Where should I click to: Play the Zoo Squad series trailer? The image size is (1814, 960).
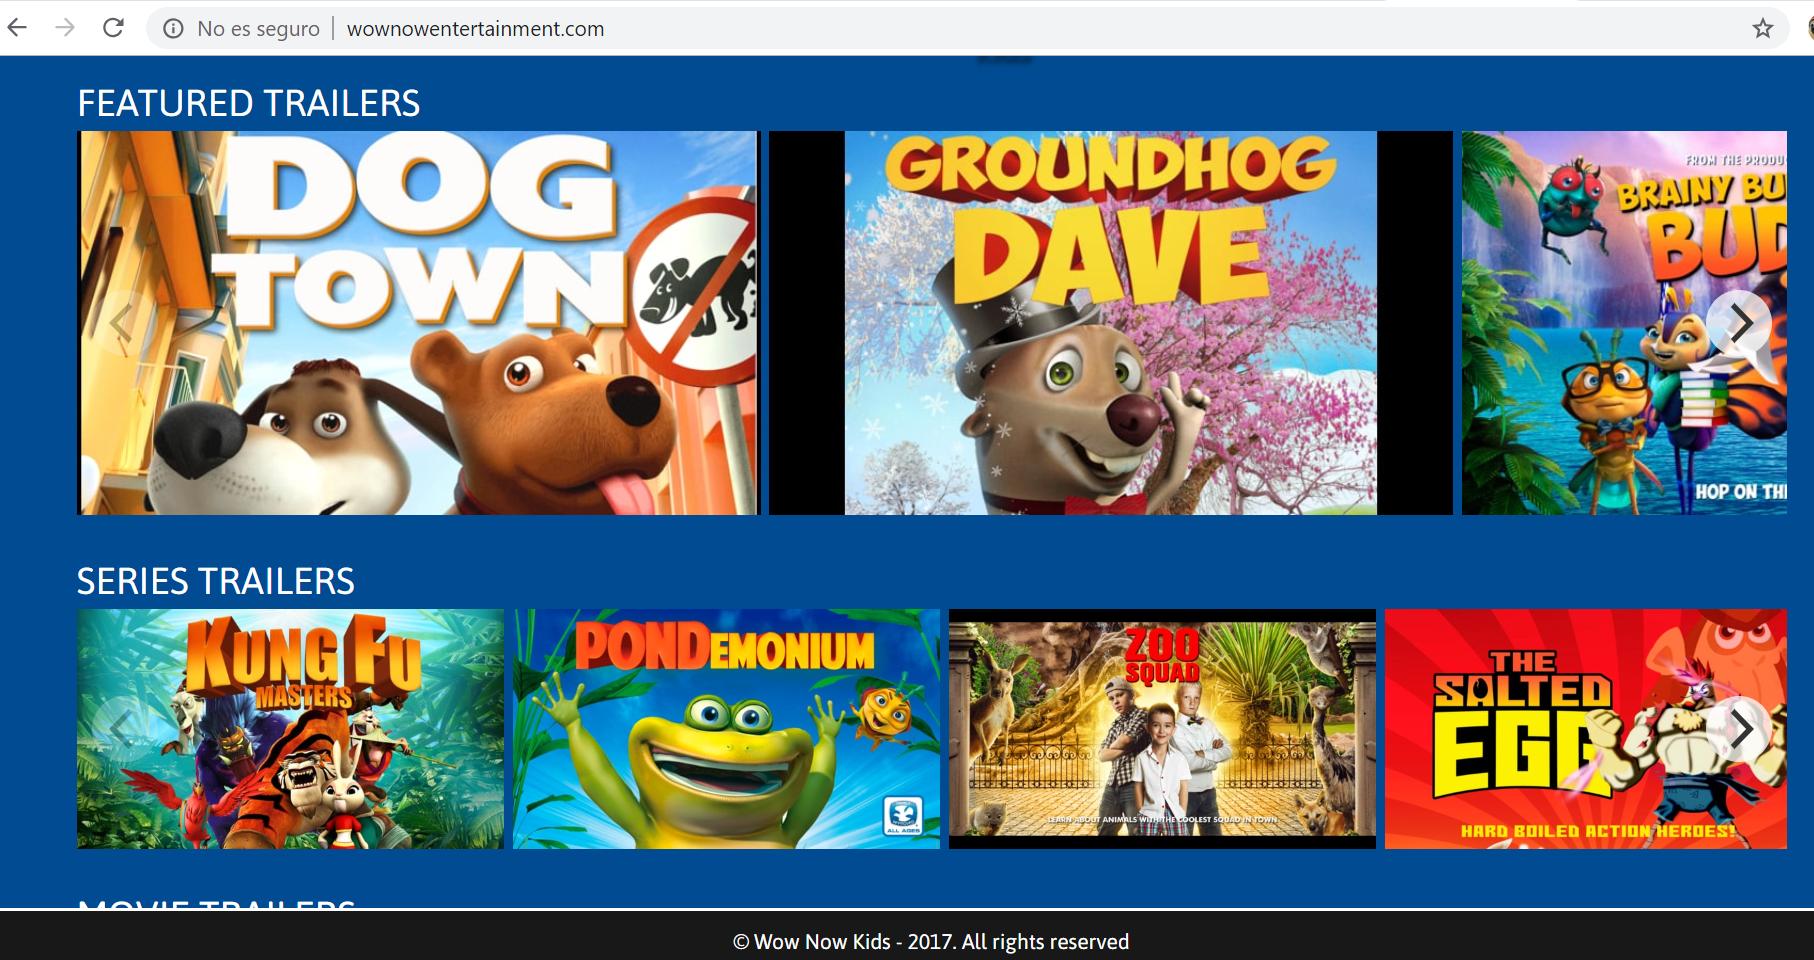1162,729
